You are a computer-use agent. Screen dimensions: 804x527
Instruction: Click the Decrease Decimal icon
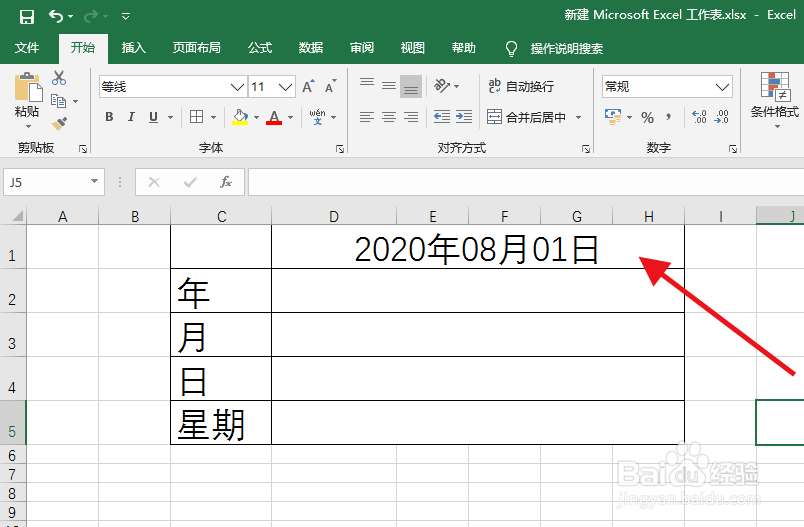pos(721,117)
